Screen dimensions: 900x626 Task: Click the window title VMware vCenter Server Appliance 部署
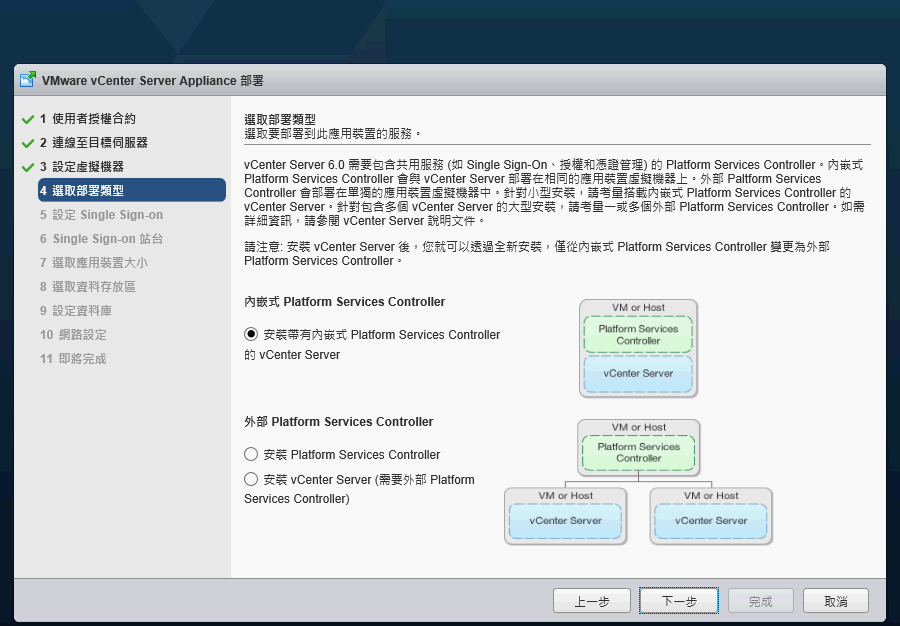point(153,80)
